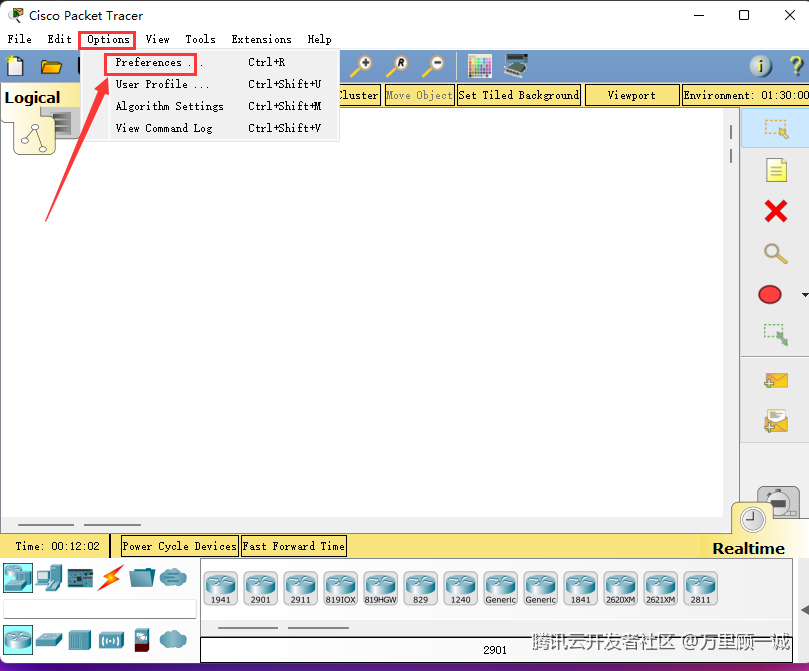Click Set Tiled Background button
809x671 pixels.
click(x=519, y=95)
